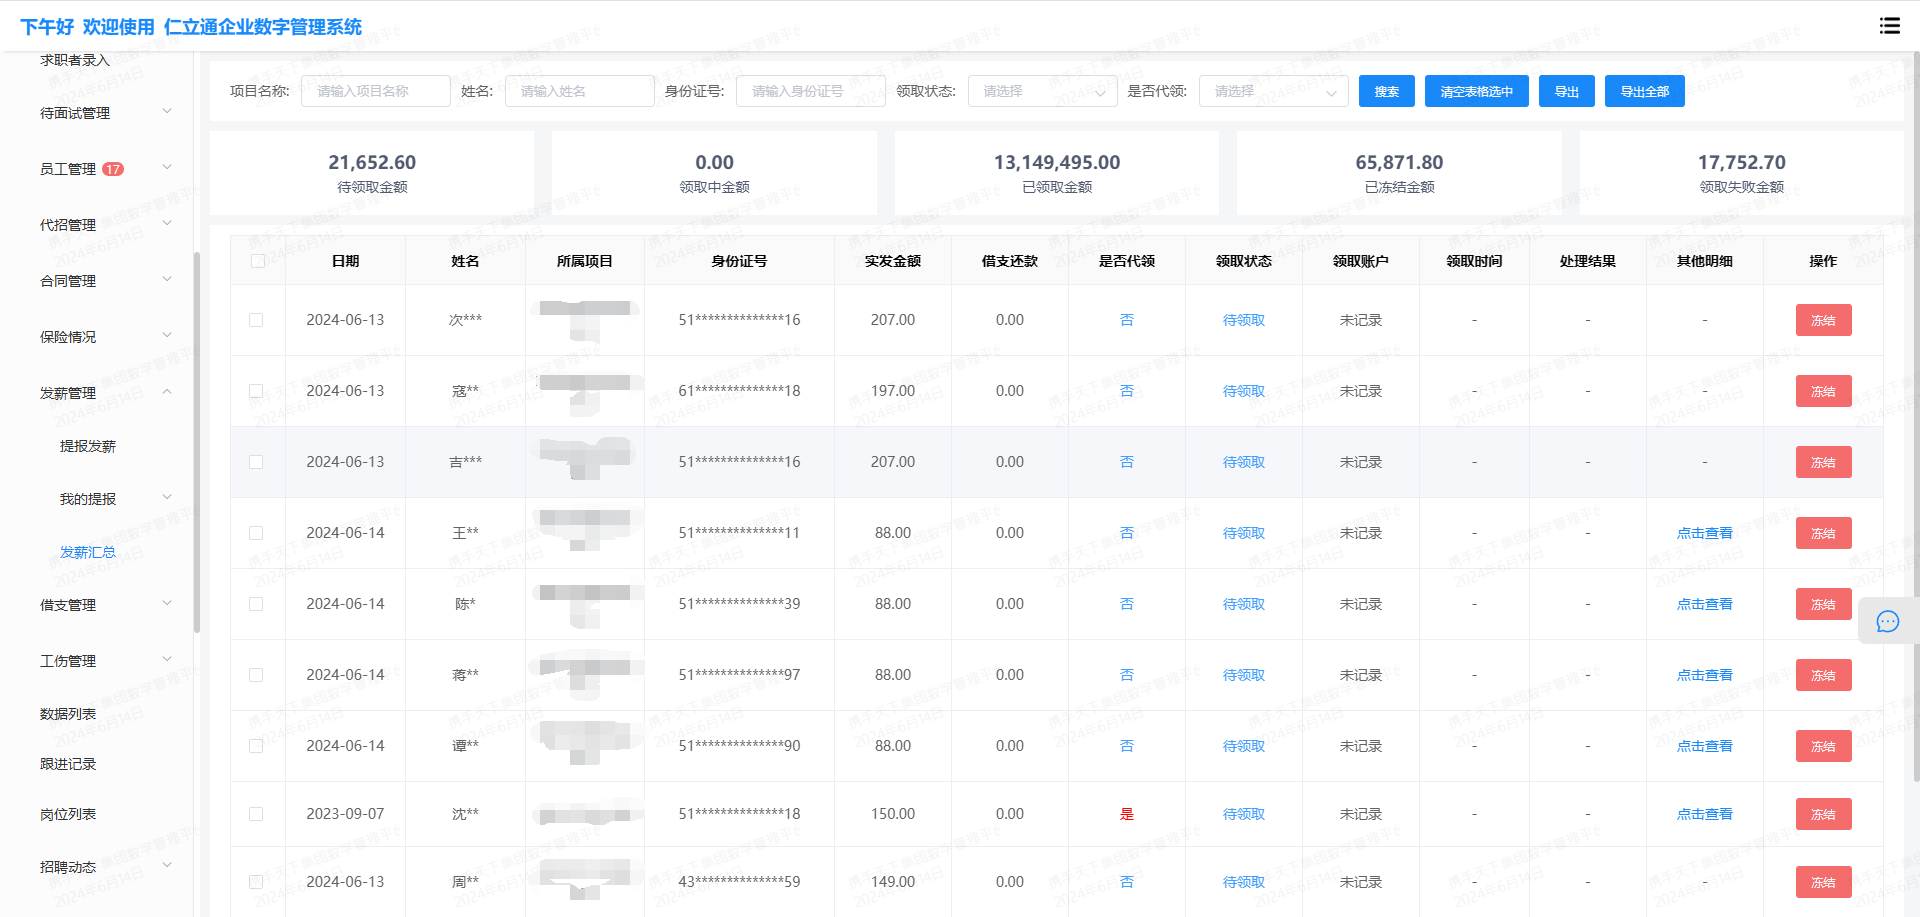Select the checkbox for 王** row
The image size is (1920, 917).
pyautogui.click(x=256, y=533)
